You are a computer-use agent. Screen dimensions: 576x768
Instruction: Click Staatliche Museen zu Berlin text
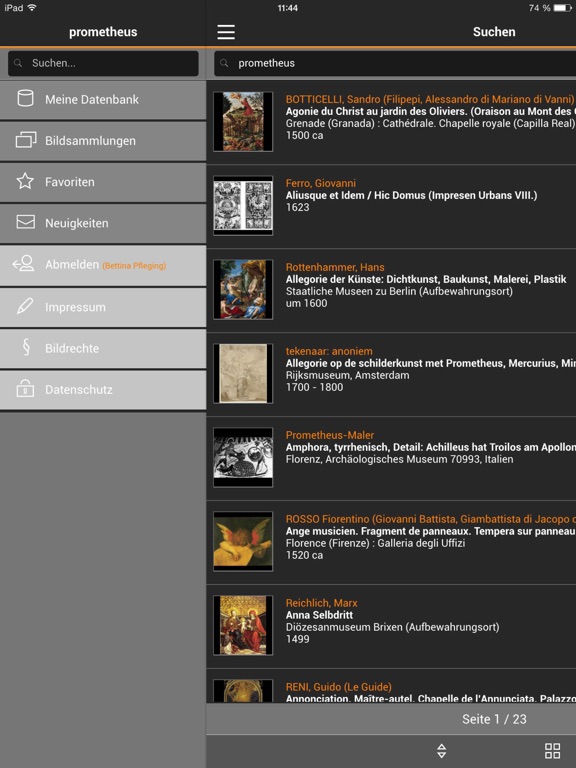pos(399,291)
